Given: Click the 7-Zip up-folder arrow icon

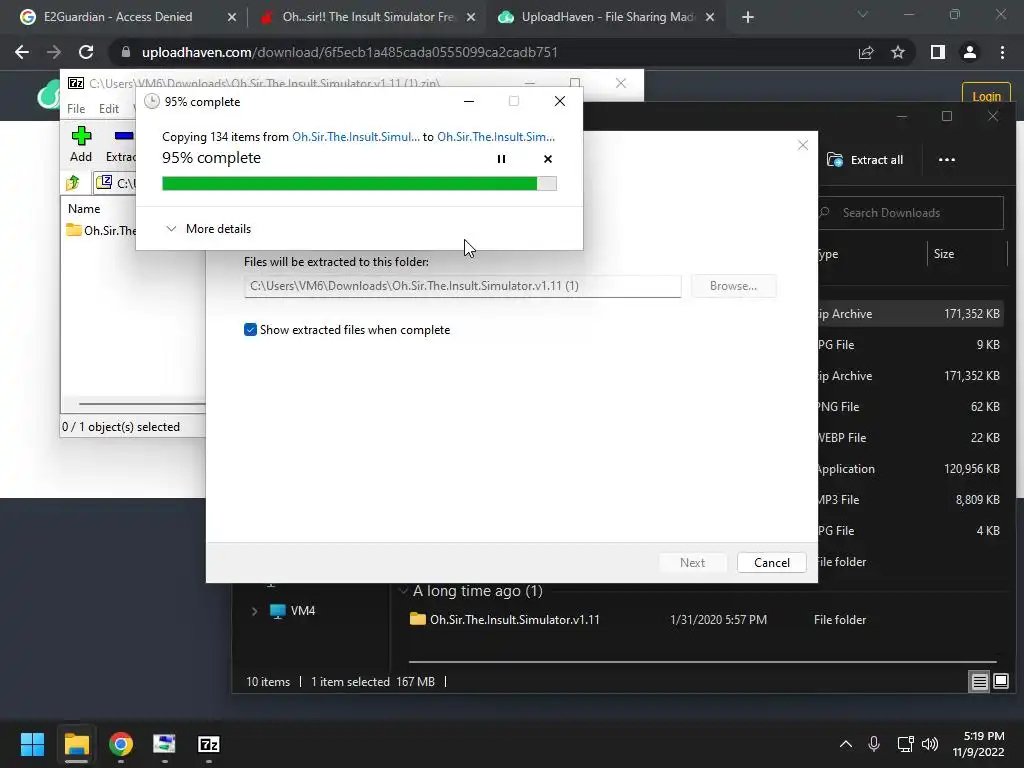Looking at the screenshot, I should click(x=73, y=183).
